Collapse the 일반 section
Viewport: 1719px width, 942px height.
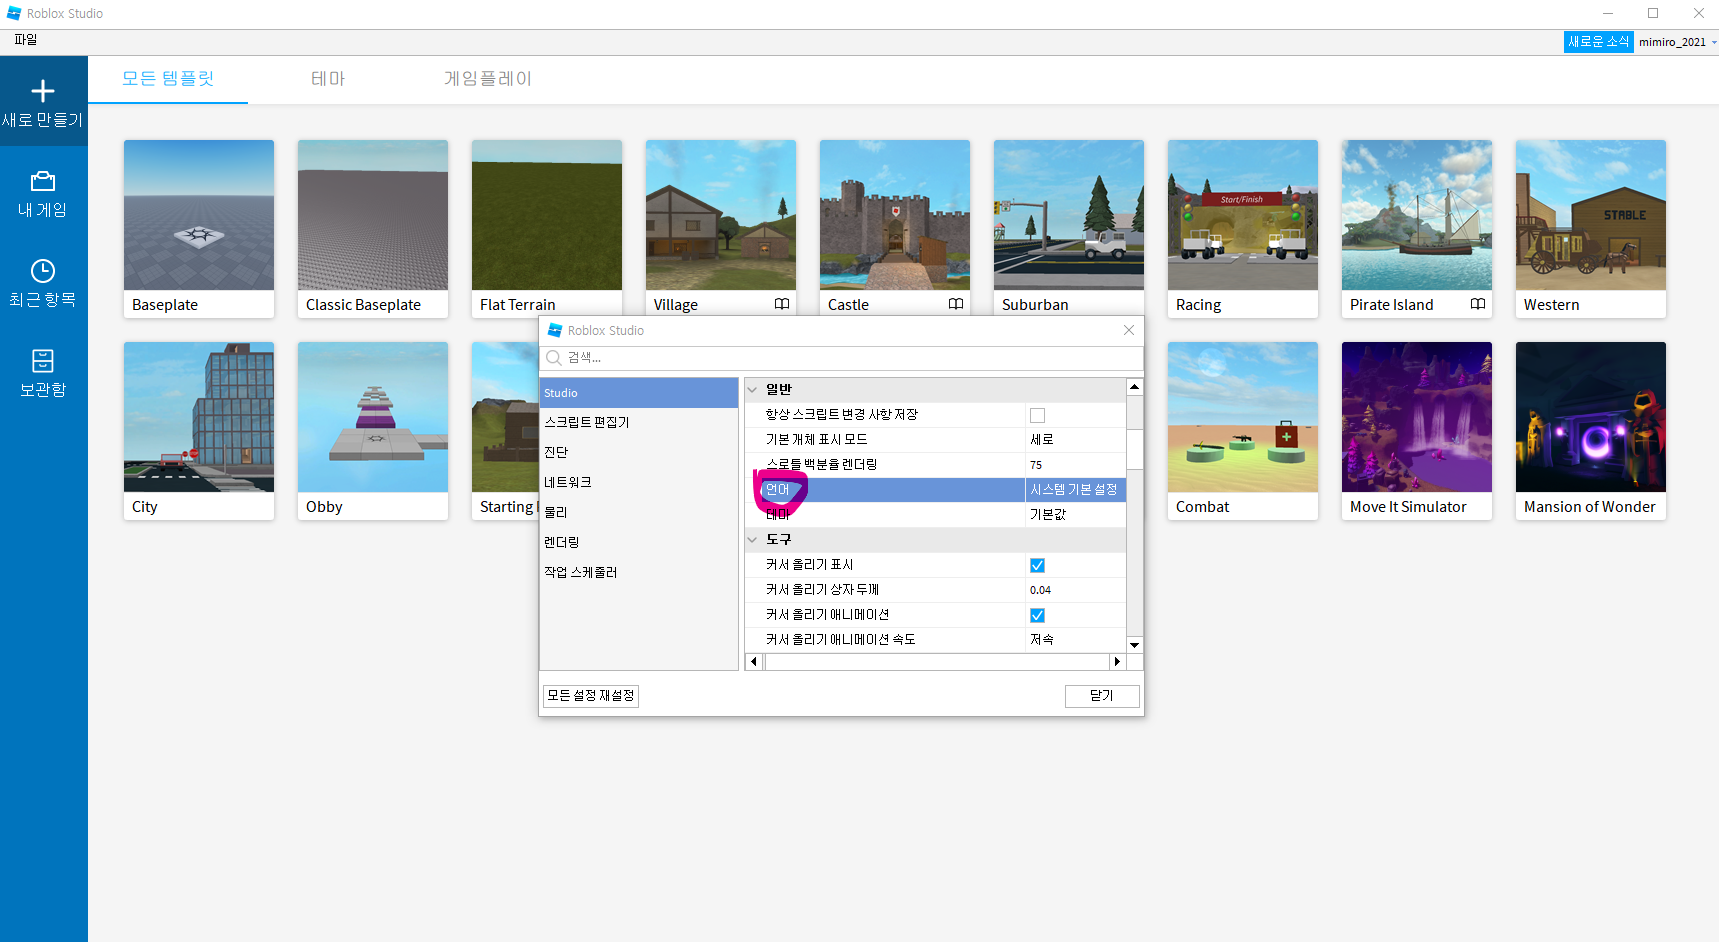(753, 390)
